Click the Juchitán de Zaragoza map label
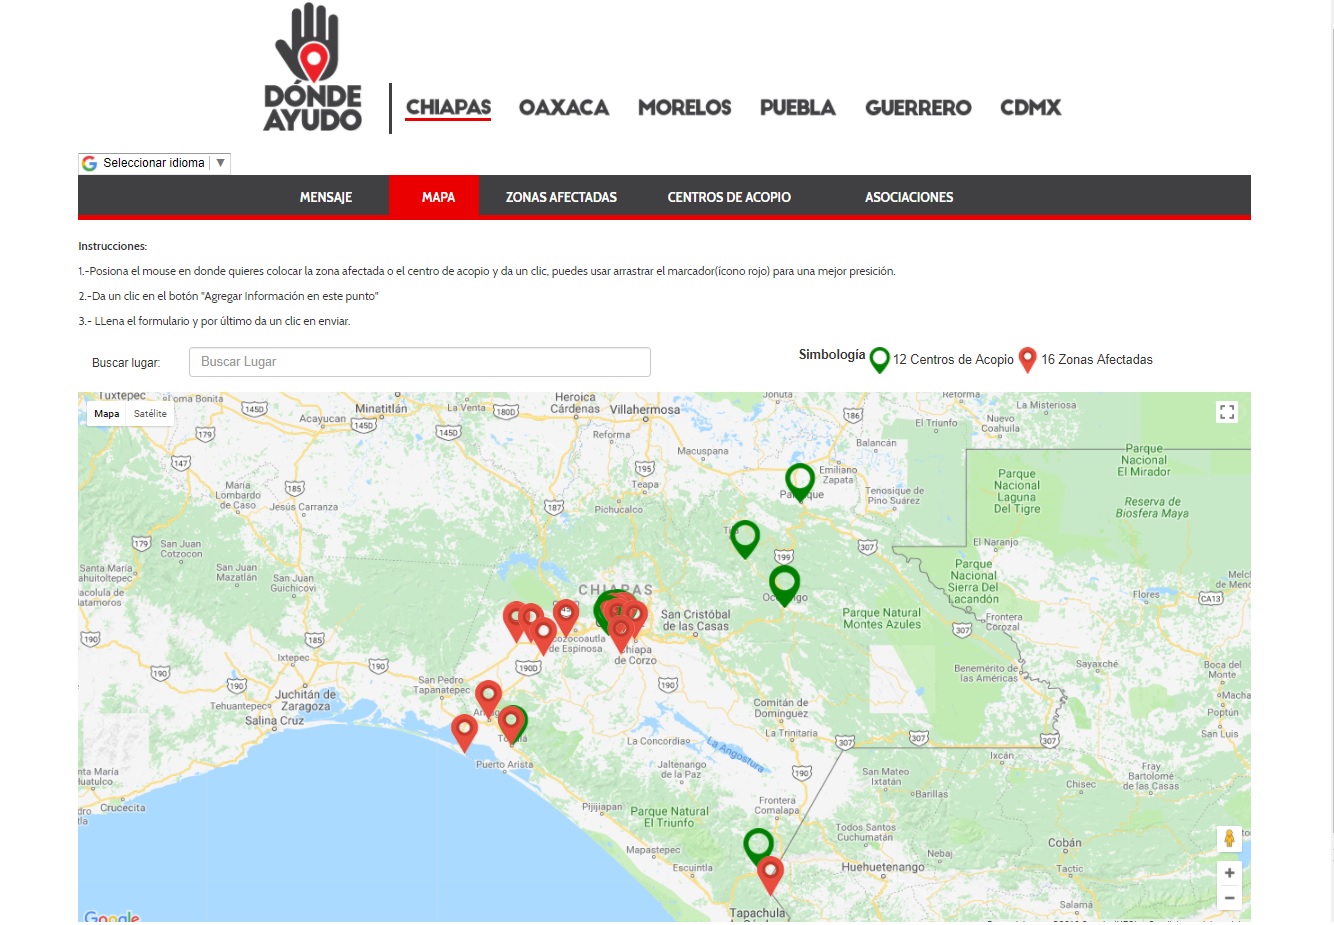 pyautogui.click(x=305, y=700)
